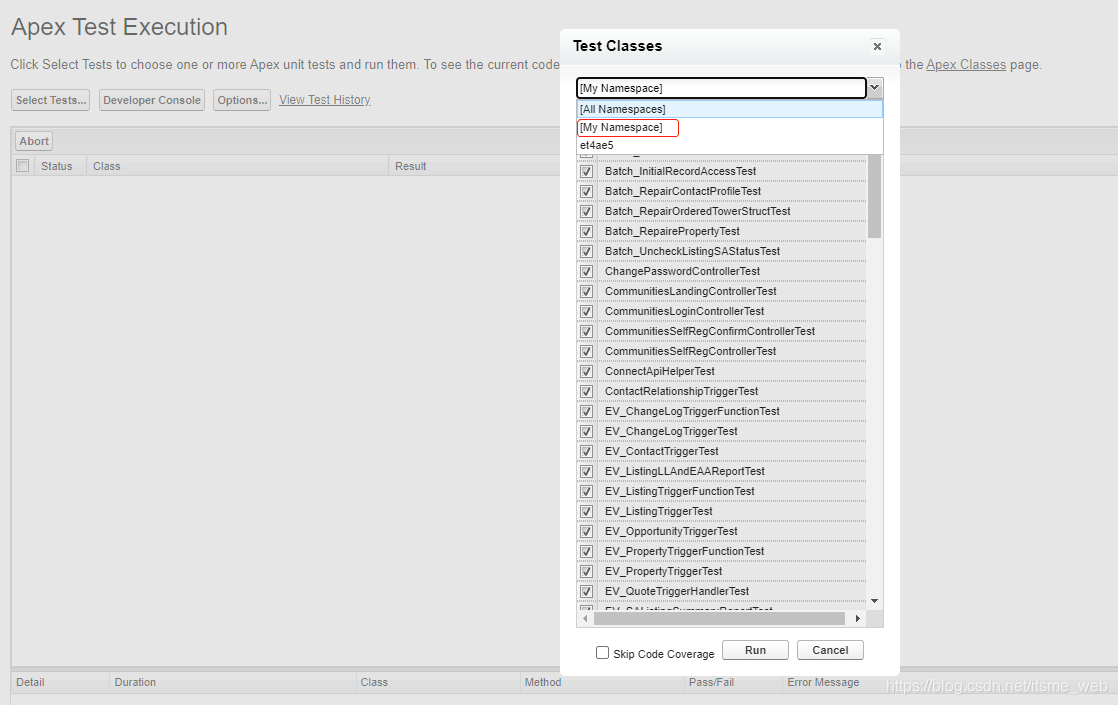Click Select Tests... button

pos(51,100)
